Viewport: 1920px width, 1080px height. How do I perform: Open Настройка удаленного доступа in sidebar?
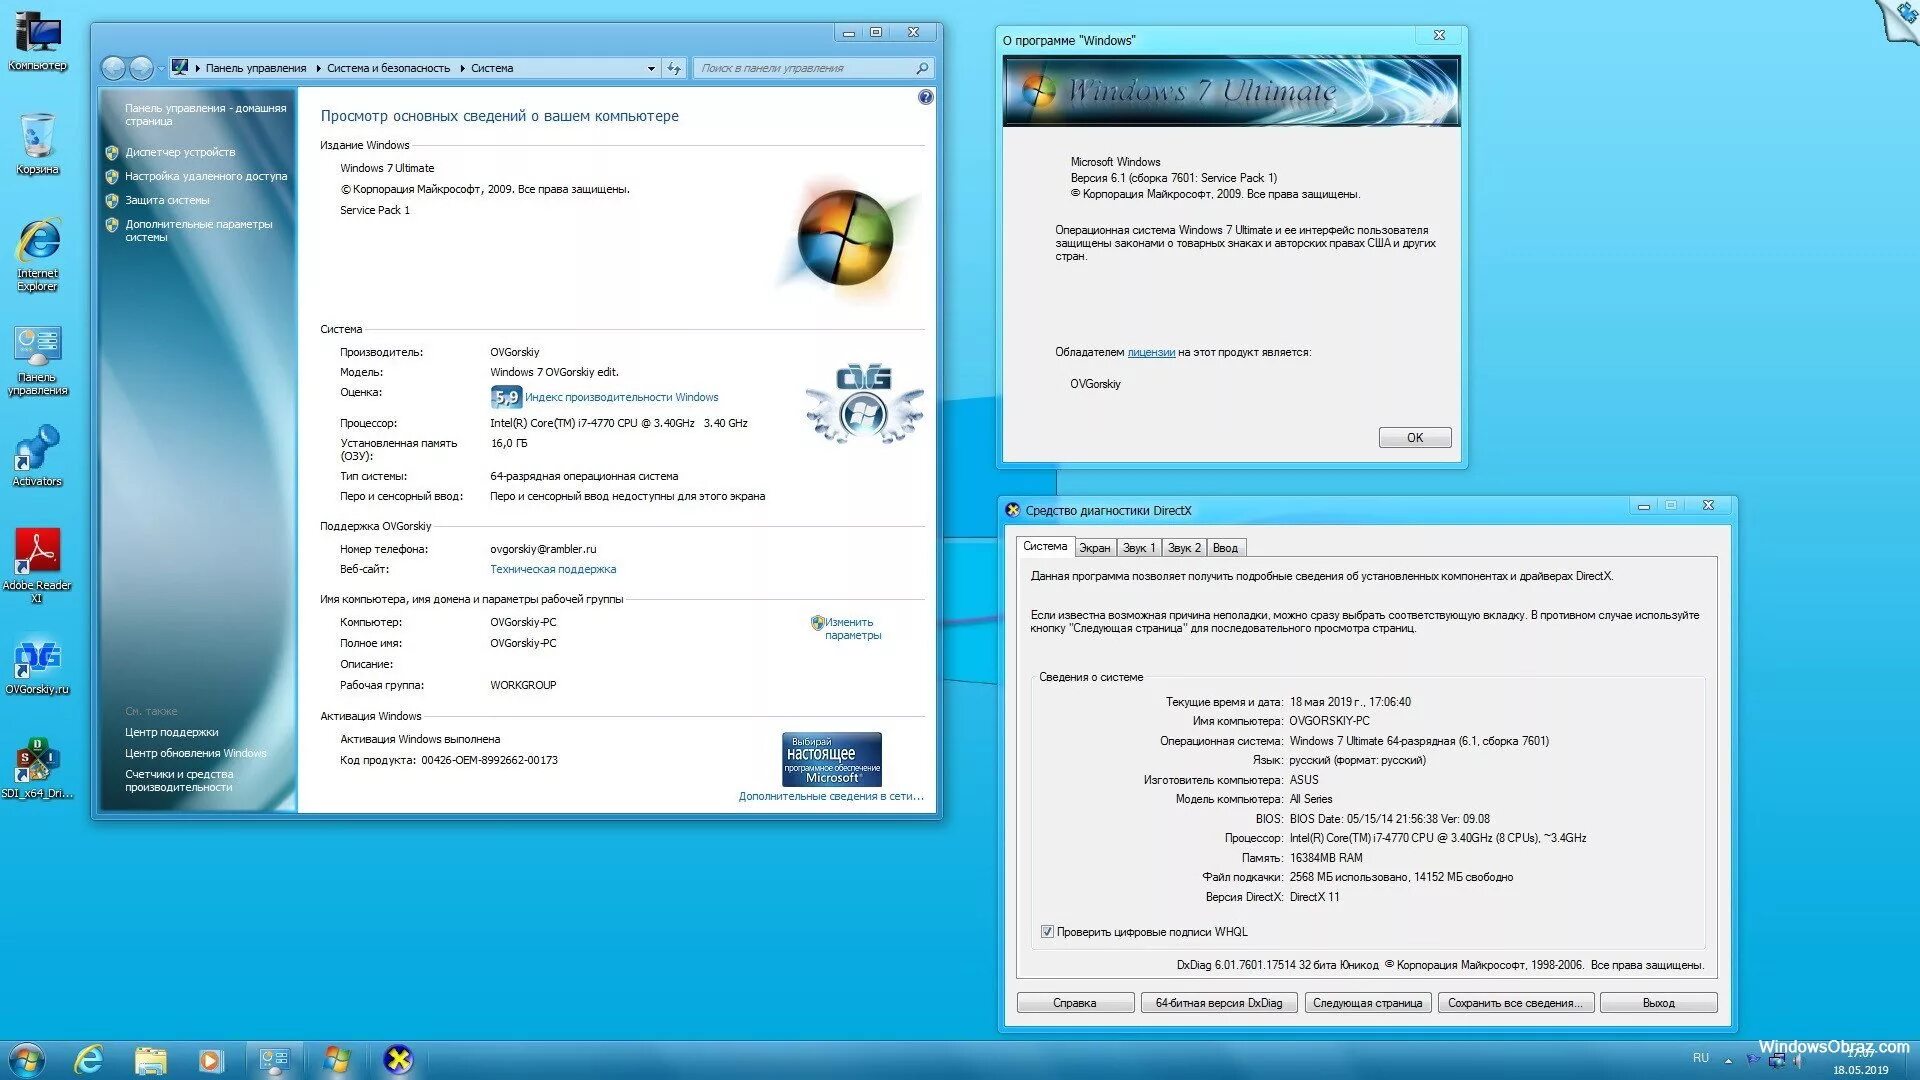(x=206, y=176)
